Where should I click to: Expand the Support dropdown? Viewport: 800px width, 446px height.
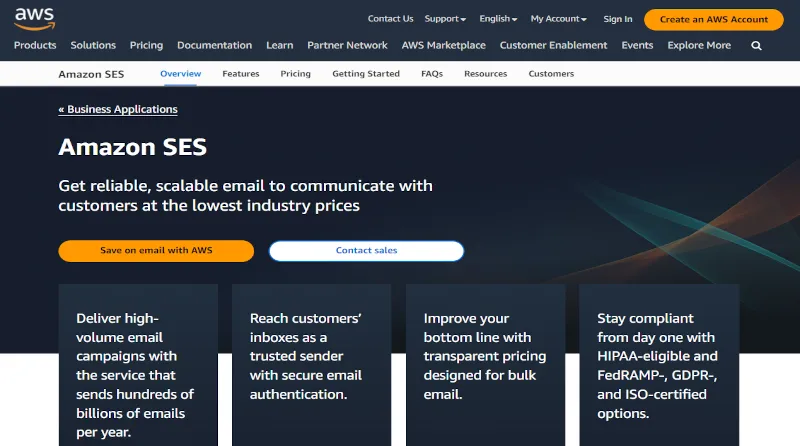coord(445,19)
